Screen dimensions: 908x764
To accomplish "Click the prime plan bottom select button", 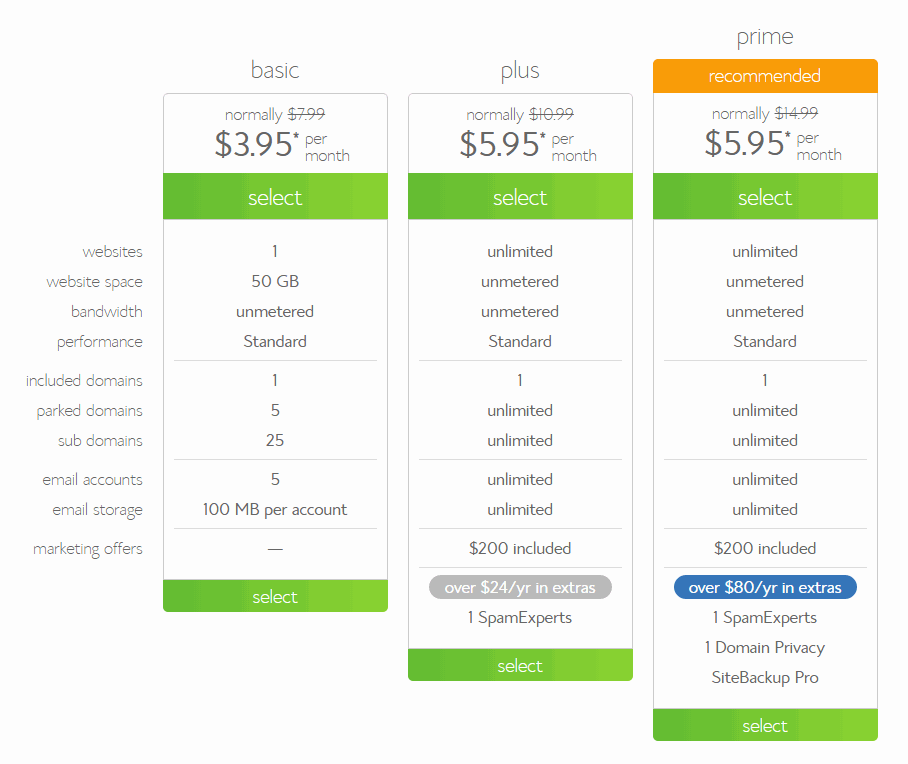I will point(765,725).
